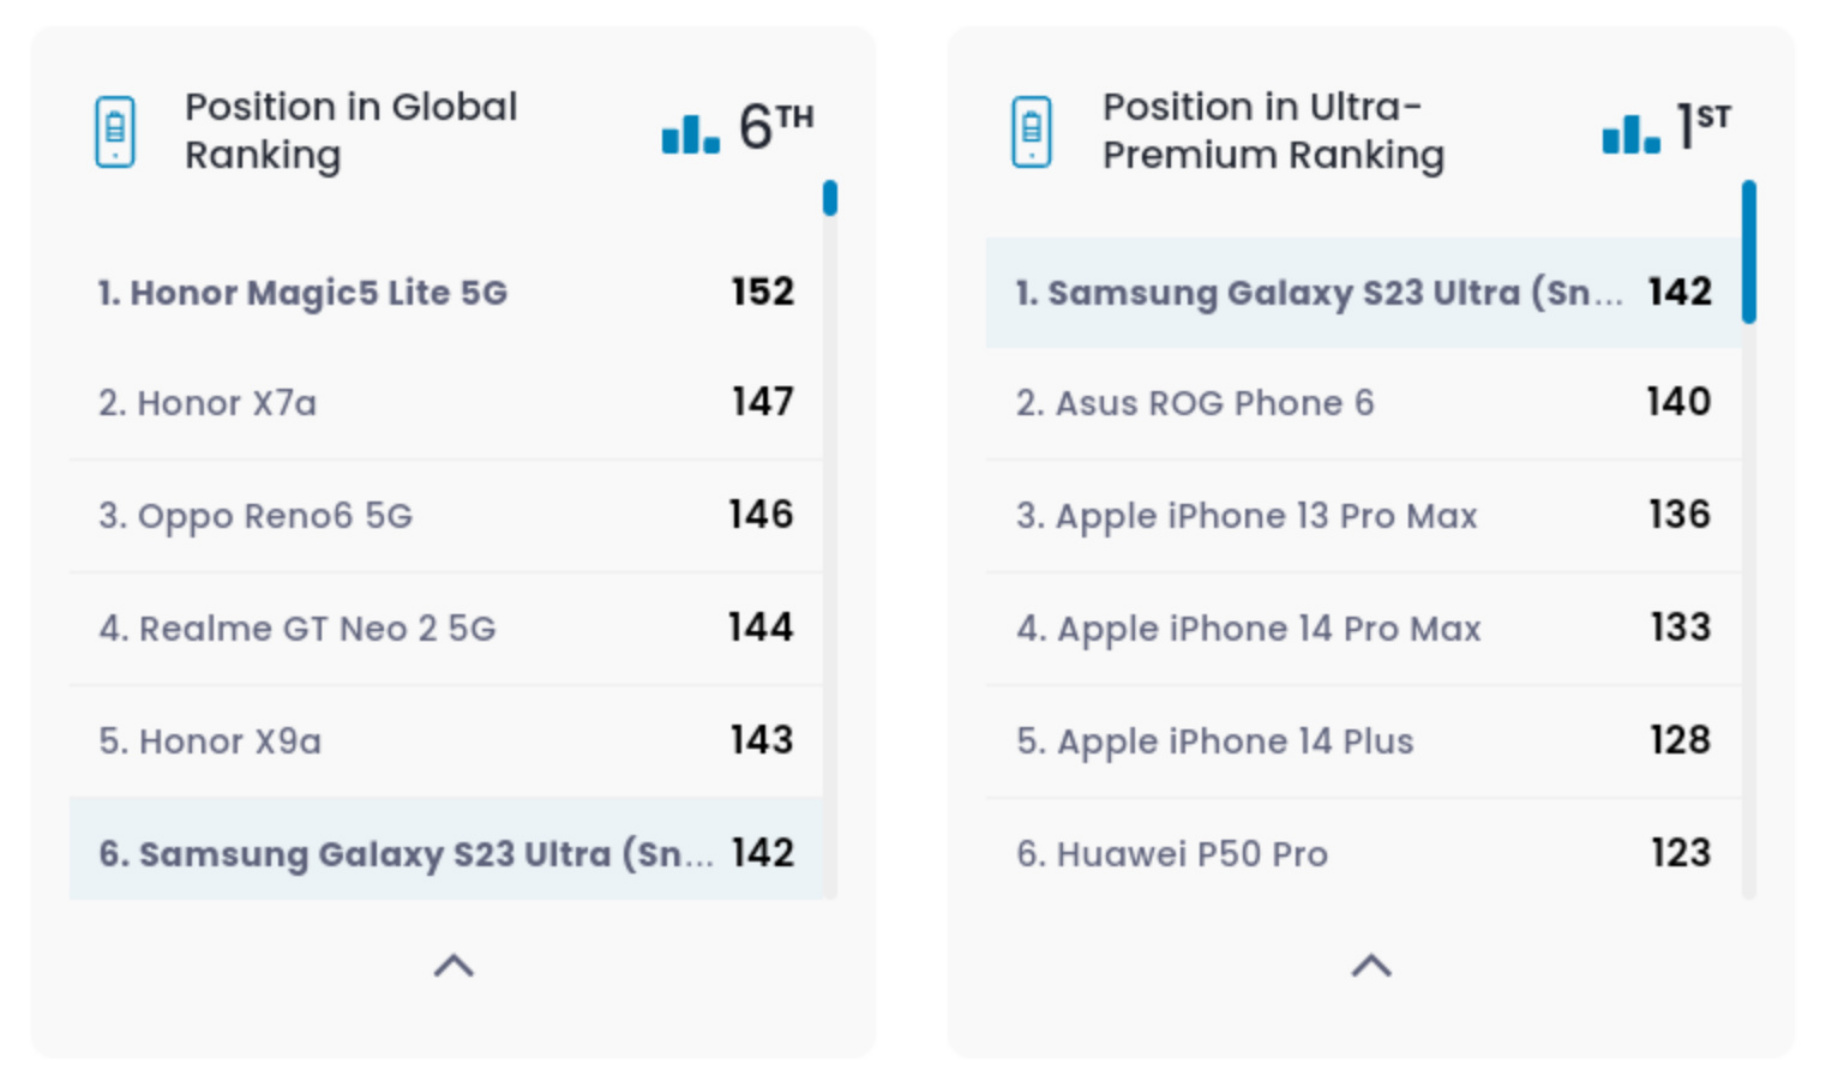Click the battery phone icon beside Ultra-Premium Ranking

tap(1031, 132)
